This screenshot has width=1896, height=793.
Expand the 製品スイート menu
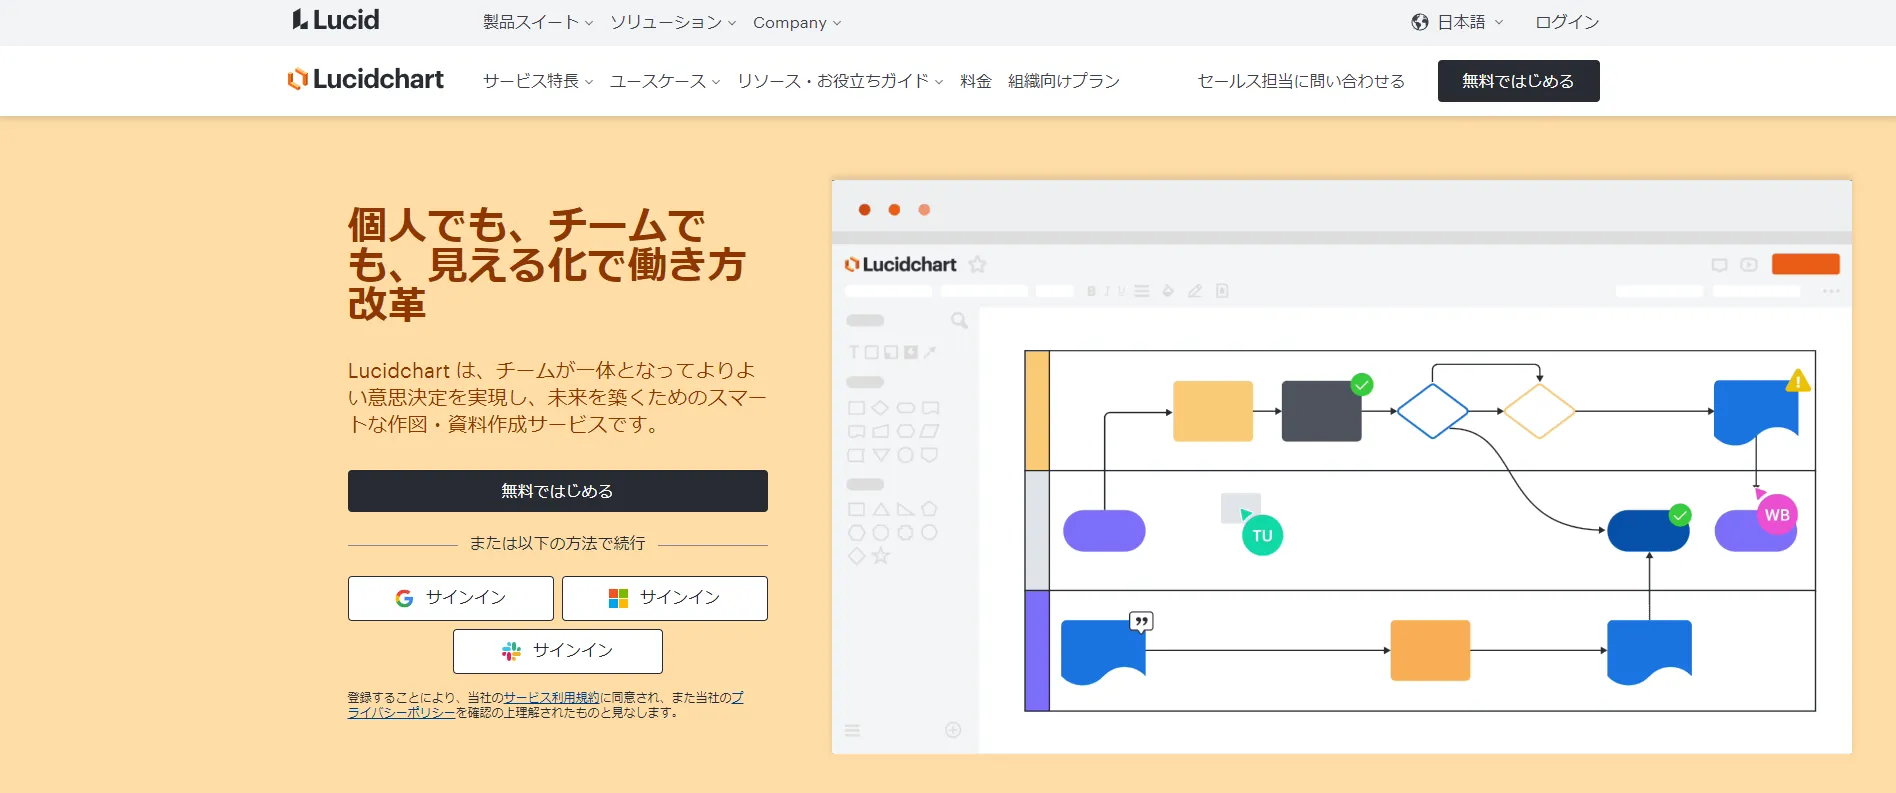(x=538, y=22)
